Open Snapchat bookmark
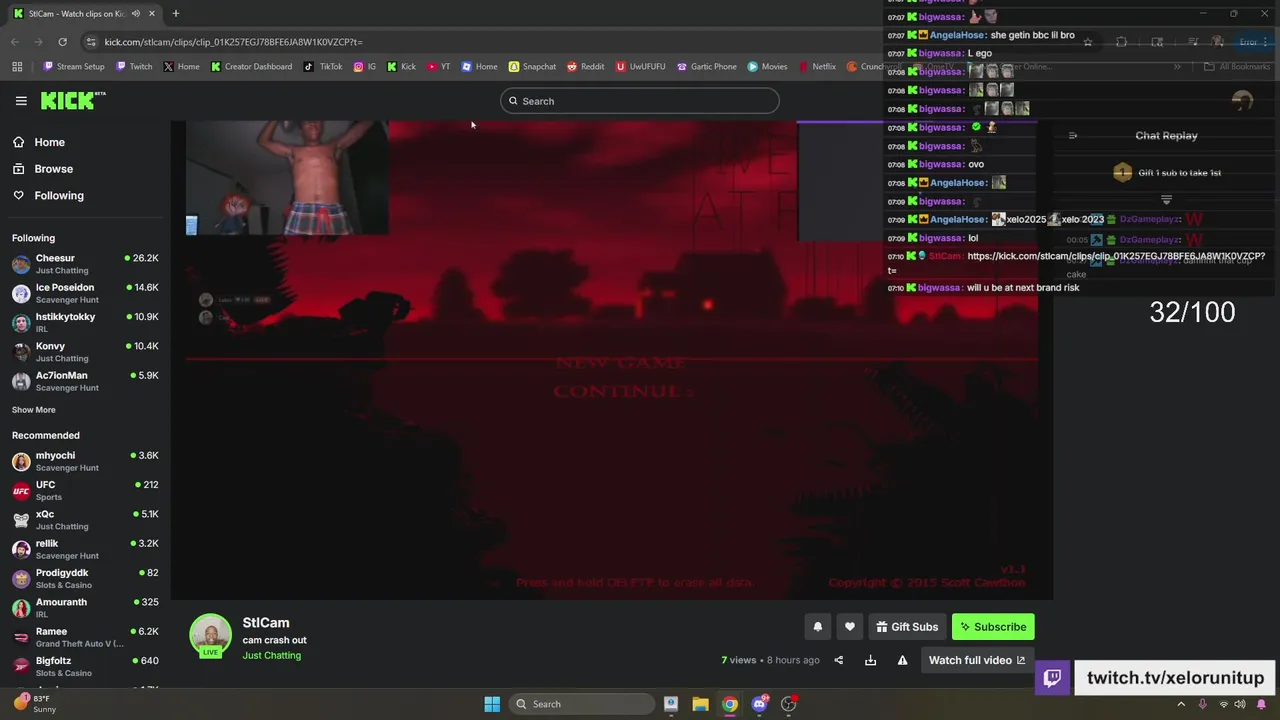Viewport: 1280px width, 720px height. point(532,67)
